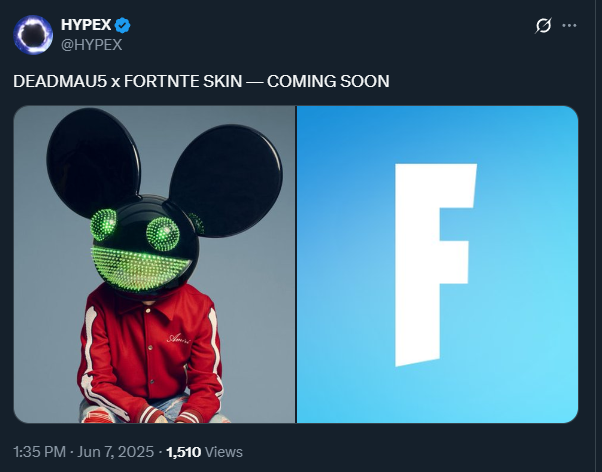Click the green LED smile
The image size is (602, 472).
click(x=140, y=268)
